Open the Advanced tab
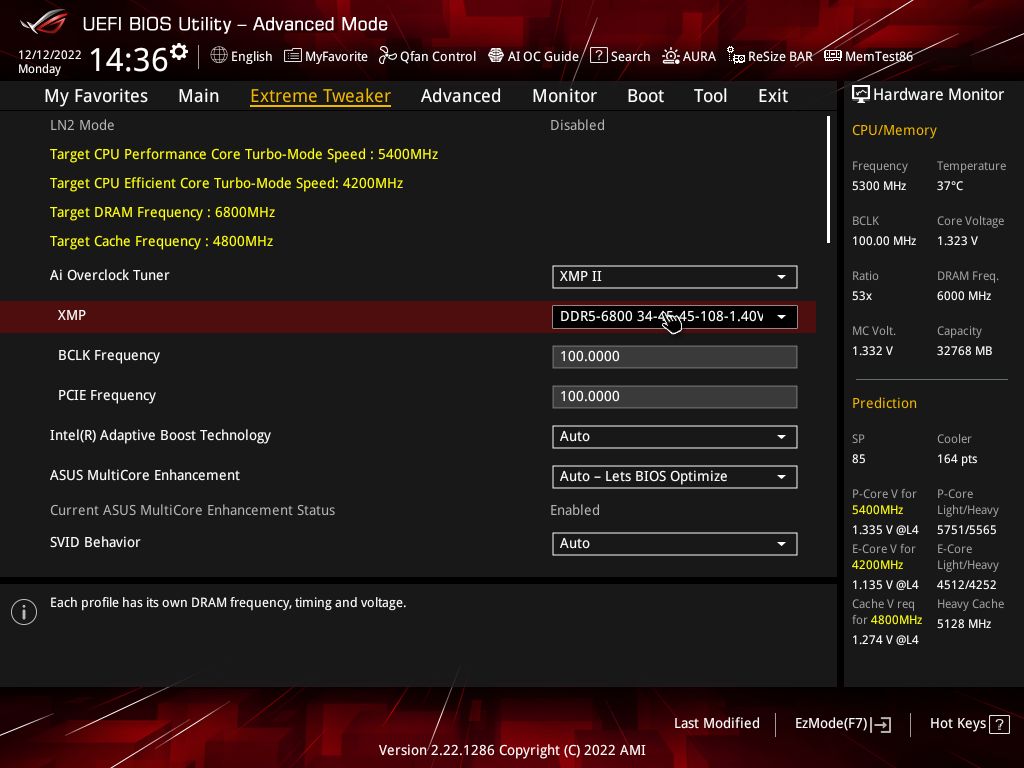The width and height of the screenshot is (1024, 768). tap(460, 95)
